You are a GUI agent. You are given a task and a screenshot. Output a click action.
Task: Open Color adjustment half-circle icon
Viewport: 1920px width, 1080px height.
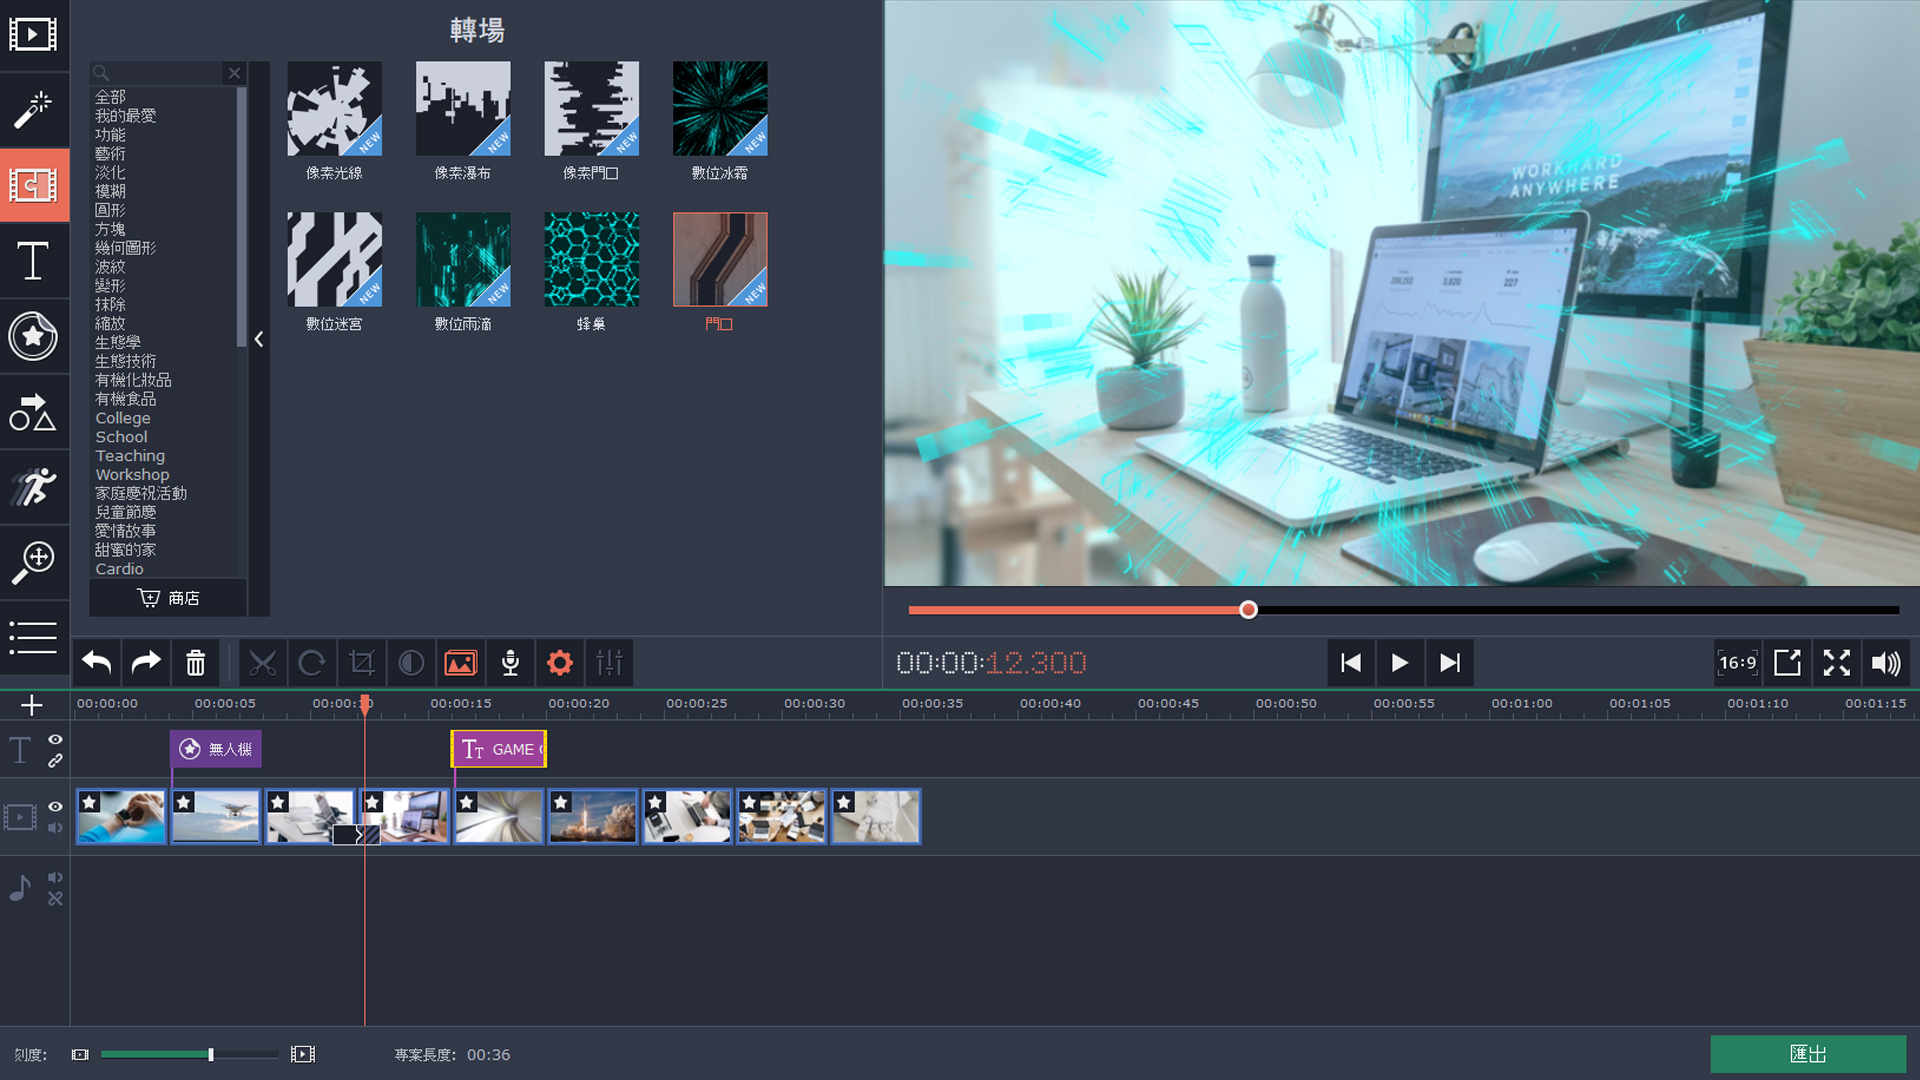[x=411, y=663]
